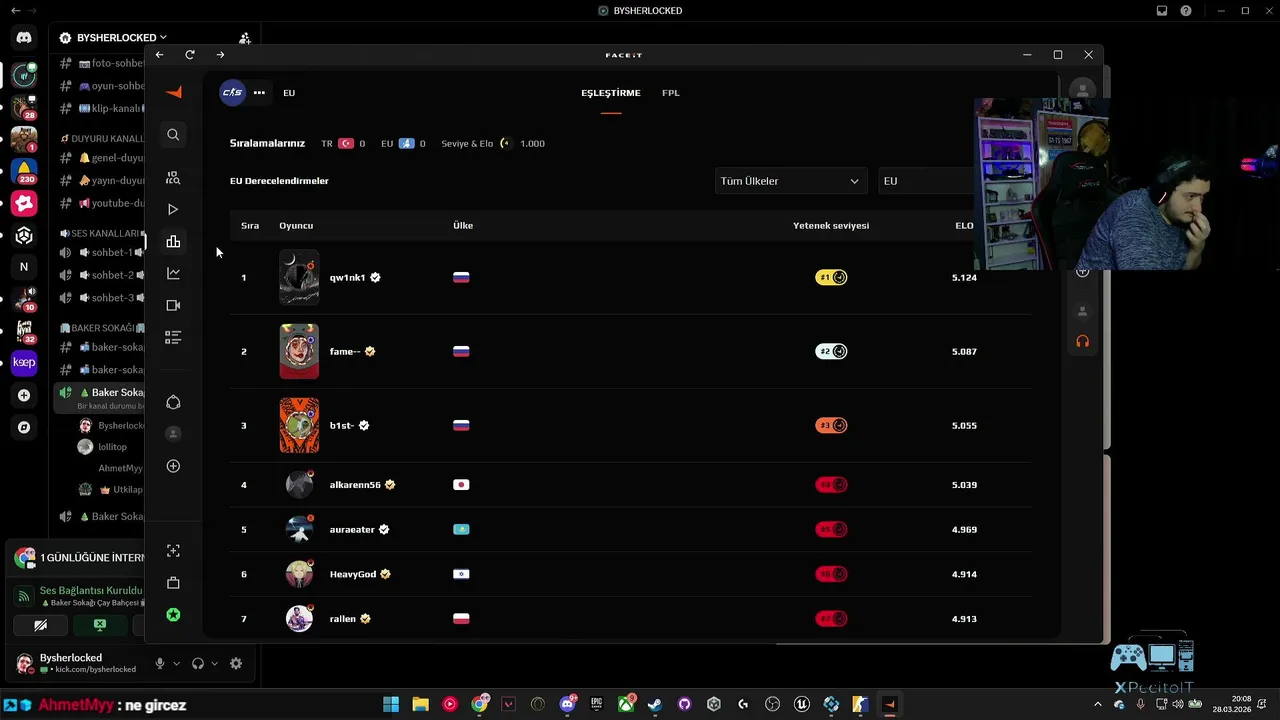1280x720 pixels.
Task: Open rallen player profile
Action: 343,619
